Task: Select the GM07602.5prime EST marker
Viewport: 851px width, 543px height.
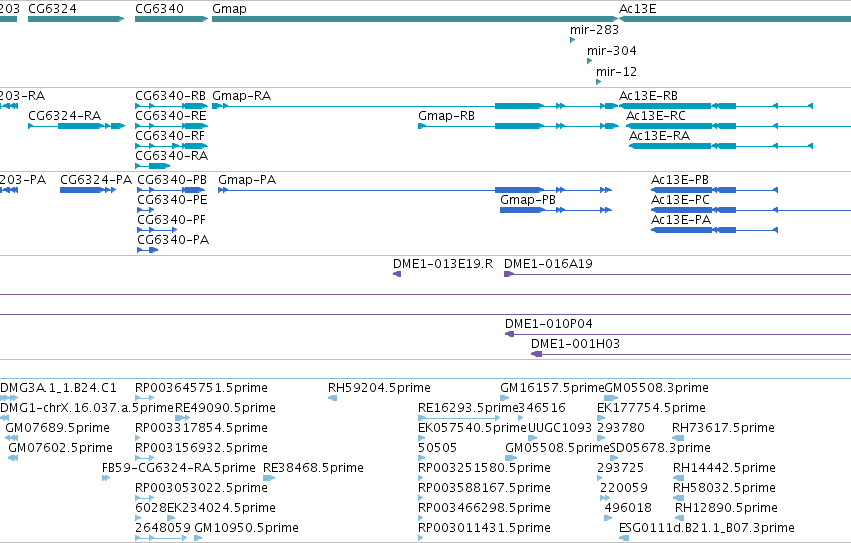Action: click(x=13, y=458)
